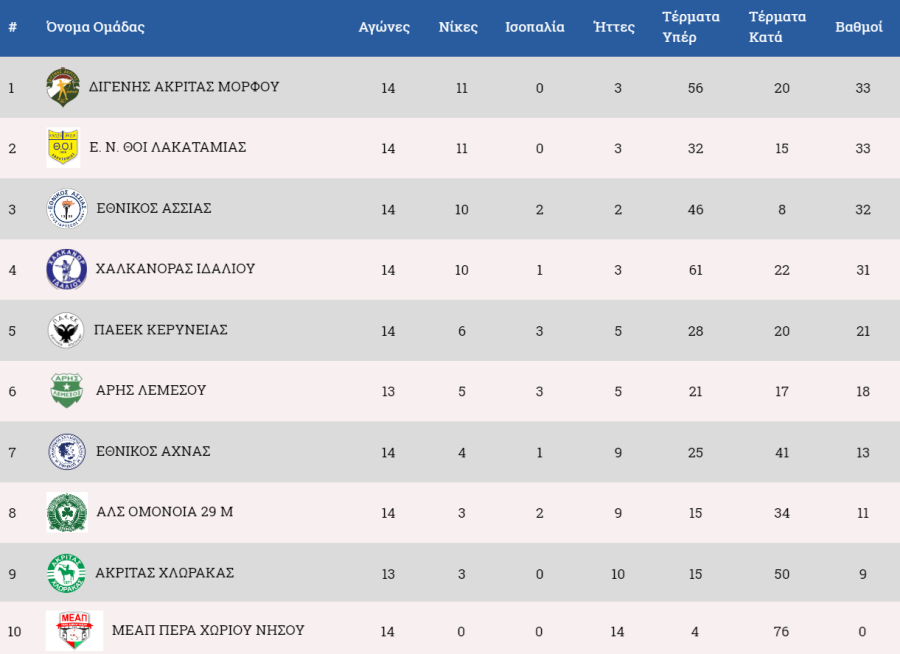
Task: Click wins value 6 for ΠΑΕΕΚ ΚΕΡΥΝΕΙΑΣ
Action: (461, 331)
